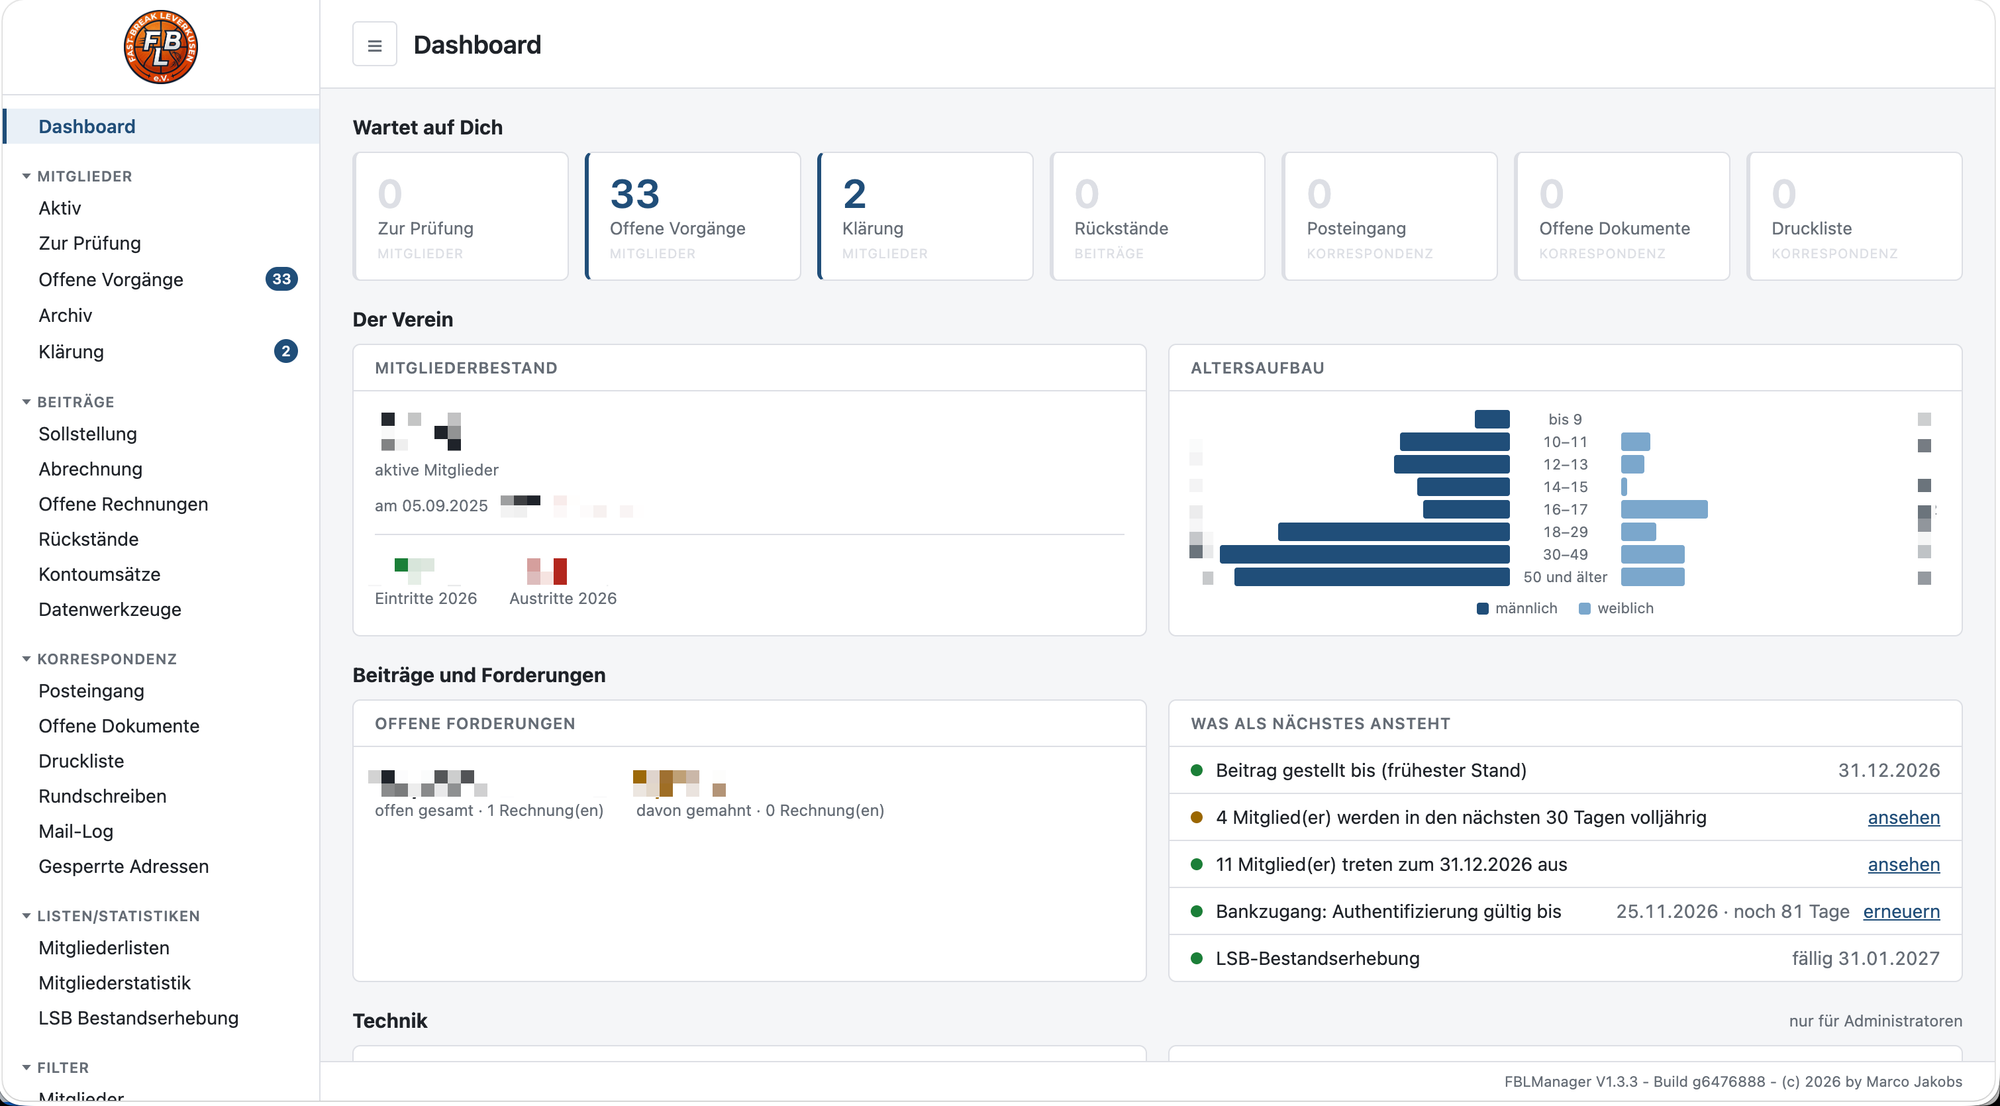Image resolution: width=2000 pixels, height=1106 pixels.
Task: Click the FBL basketball club logo
Action: 160,47
